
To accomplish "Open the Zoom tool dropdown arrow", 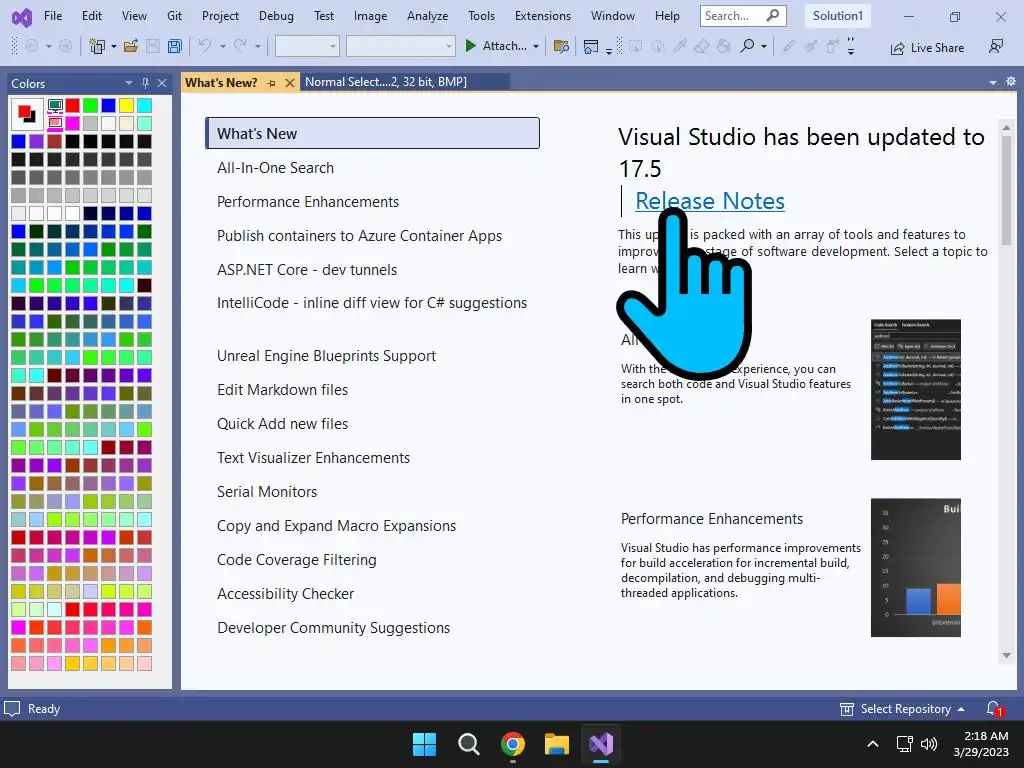I will 763,46.
